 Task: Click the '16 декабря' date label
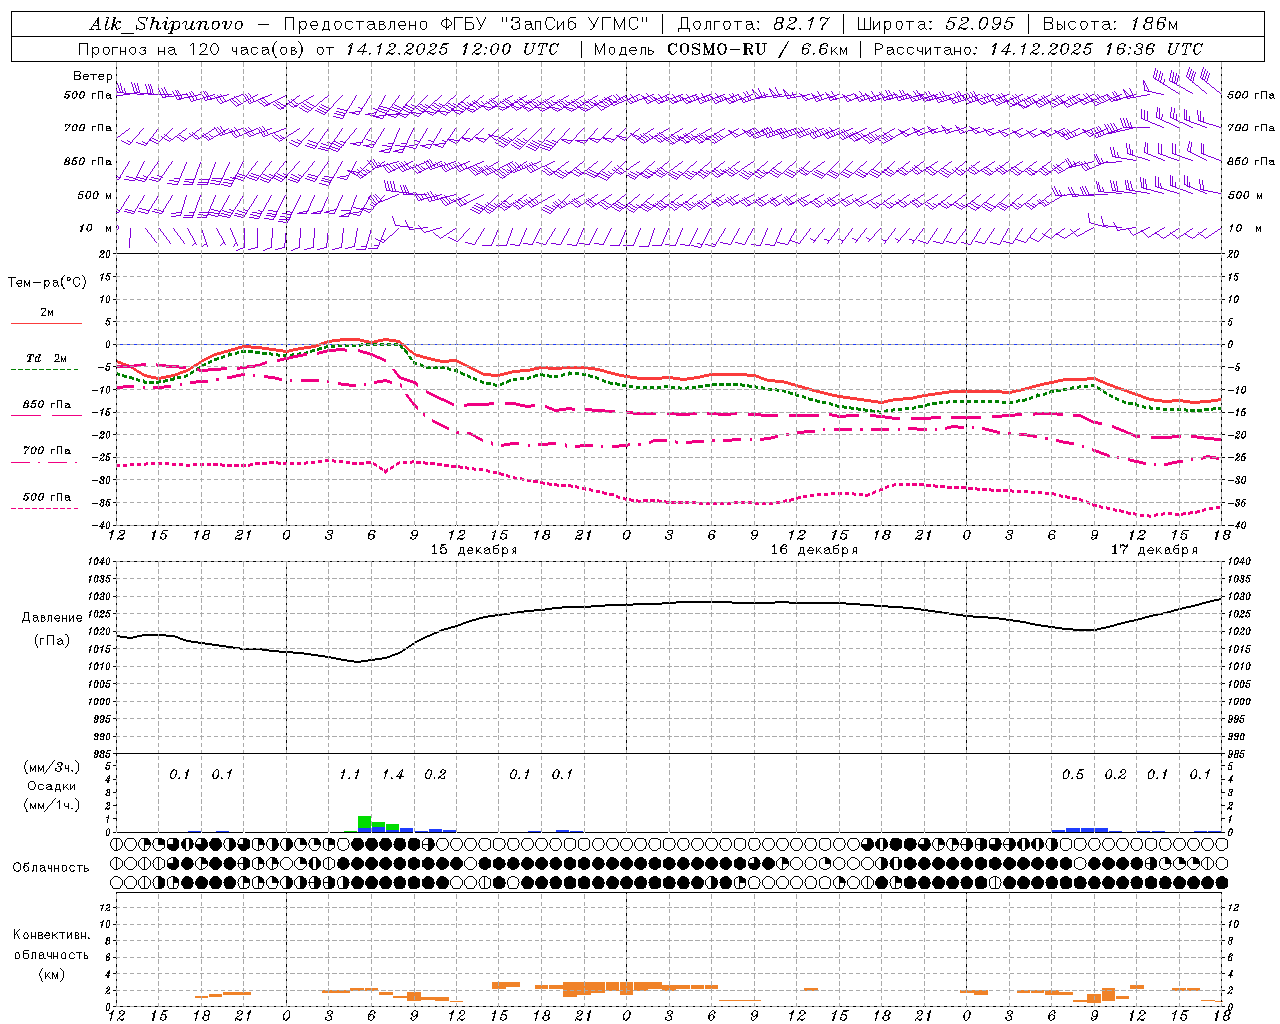pos(814,550)
